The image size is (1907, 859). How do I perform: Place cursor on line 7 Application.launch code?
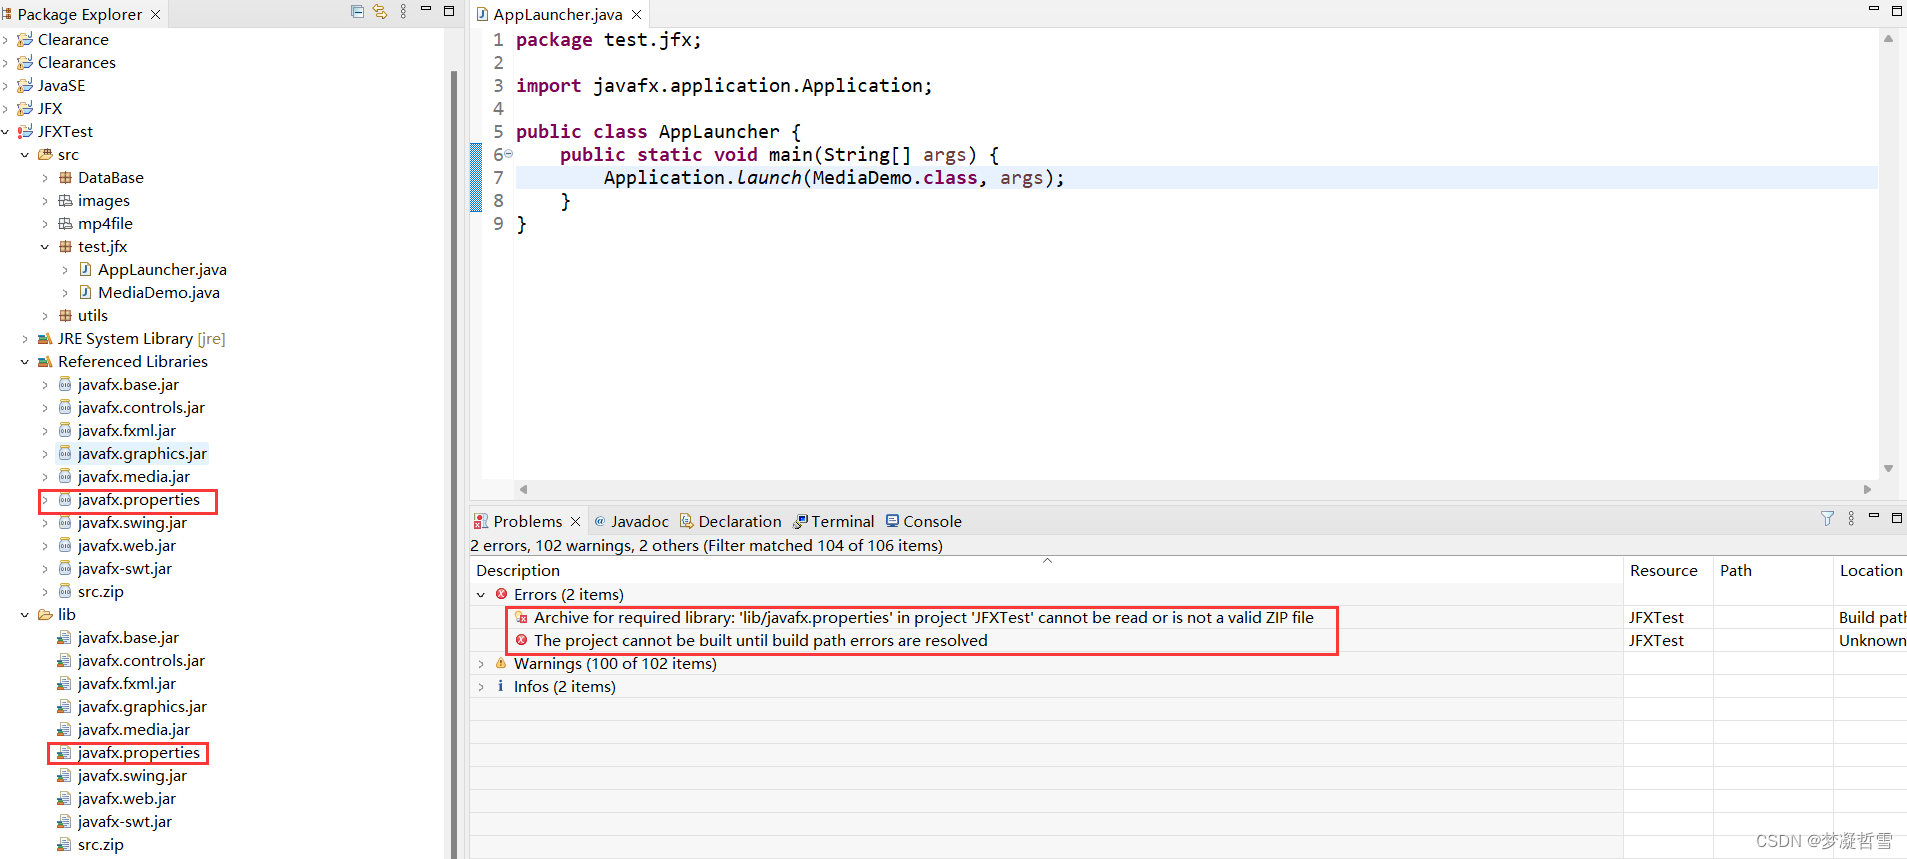click(834, 177)
